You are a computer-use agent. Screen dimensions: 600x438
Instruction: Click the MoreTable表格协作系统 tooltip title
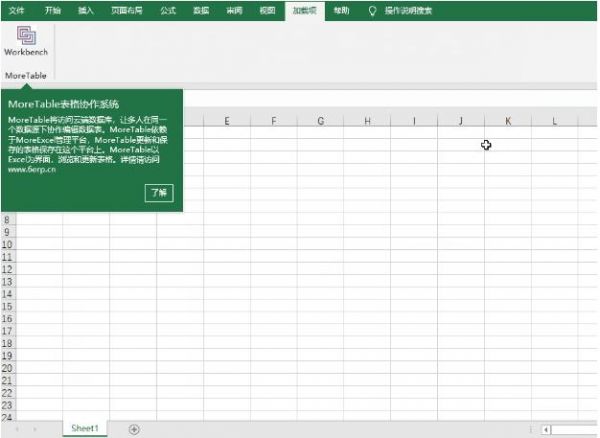[x=64, y=104]
